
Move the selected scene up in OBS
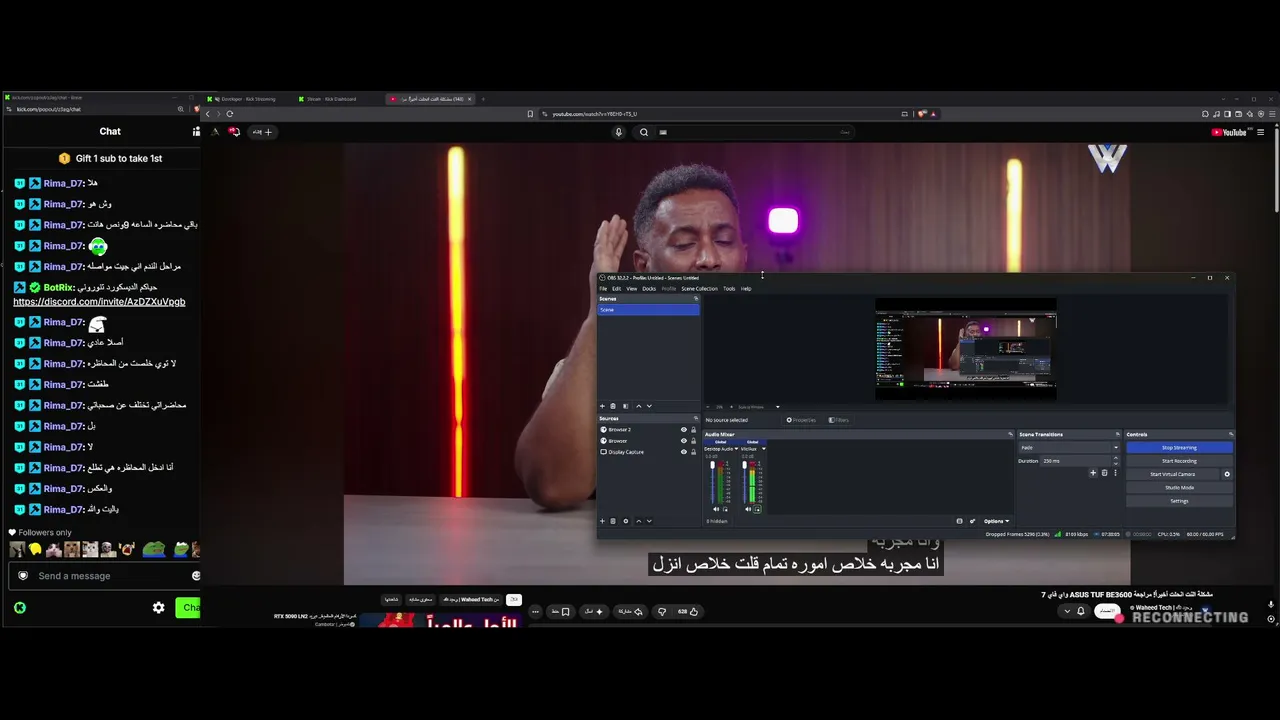click(638, 406)
